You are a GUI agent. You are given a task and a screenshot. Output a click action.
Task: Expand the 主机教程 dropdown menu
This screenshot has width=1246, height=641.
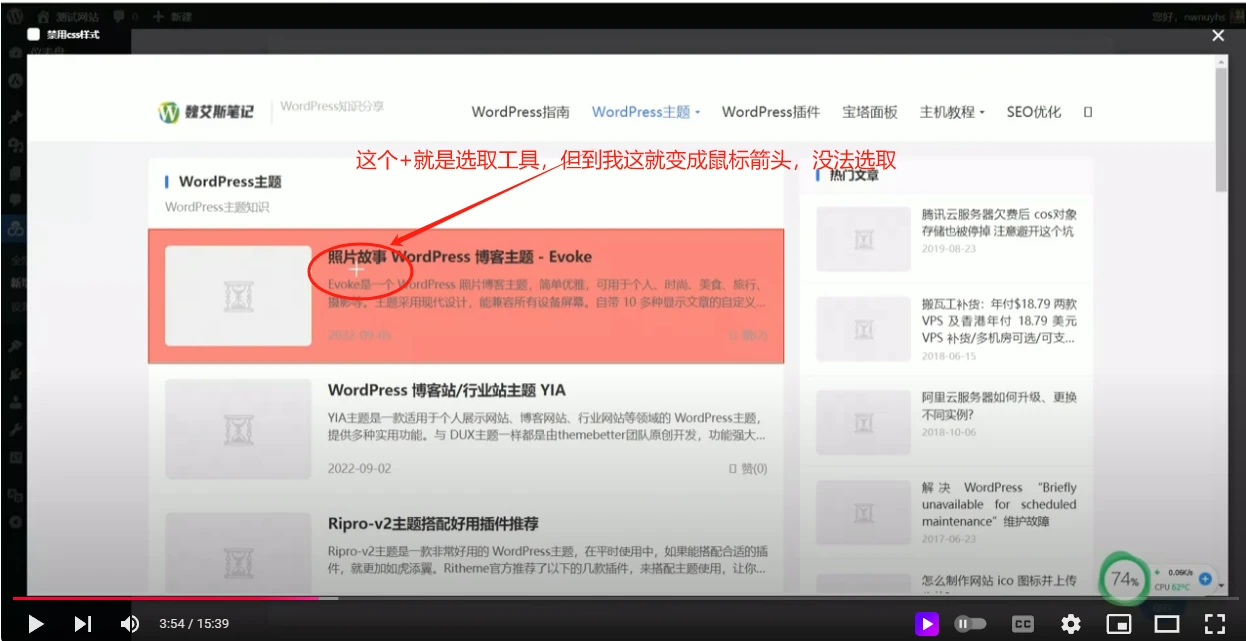point(952,112)
